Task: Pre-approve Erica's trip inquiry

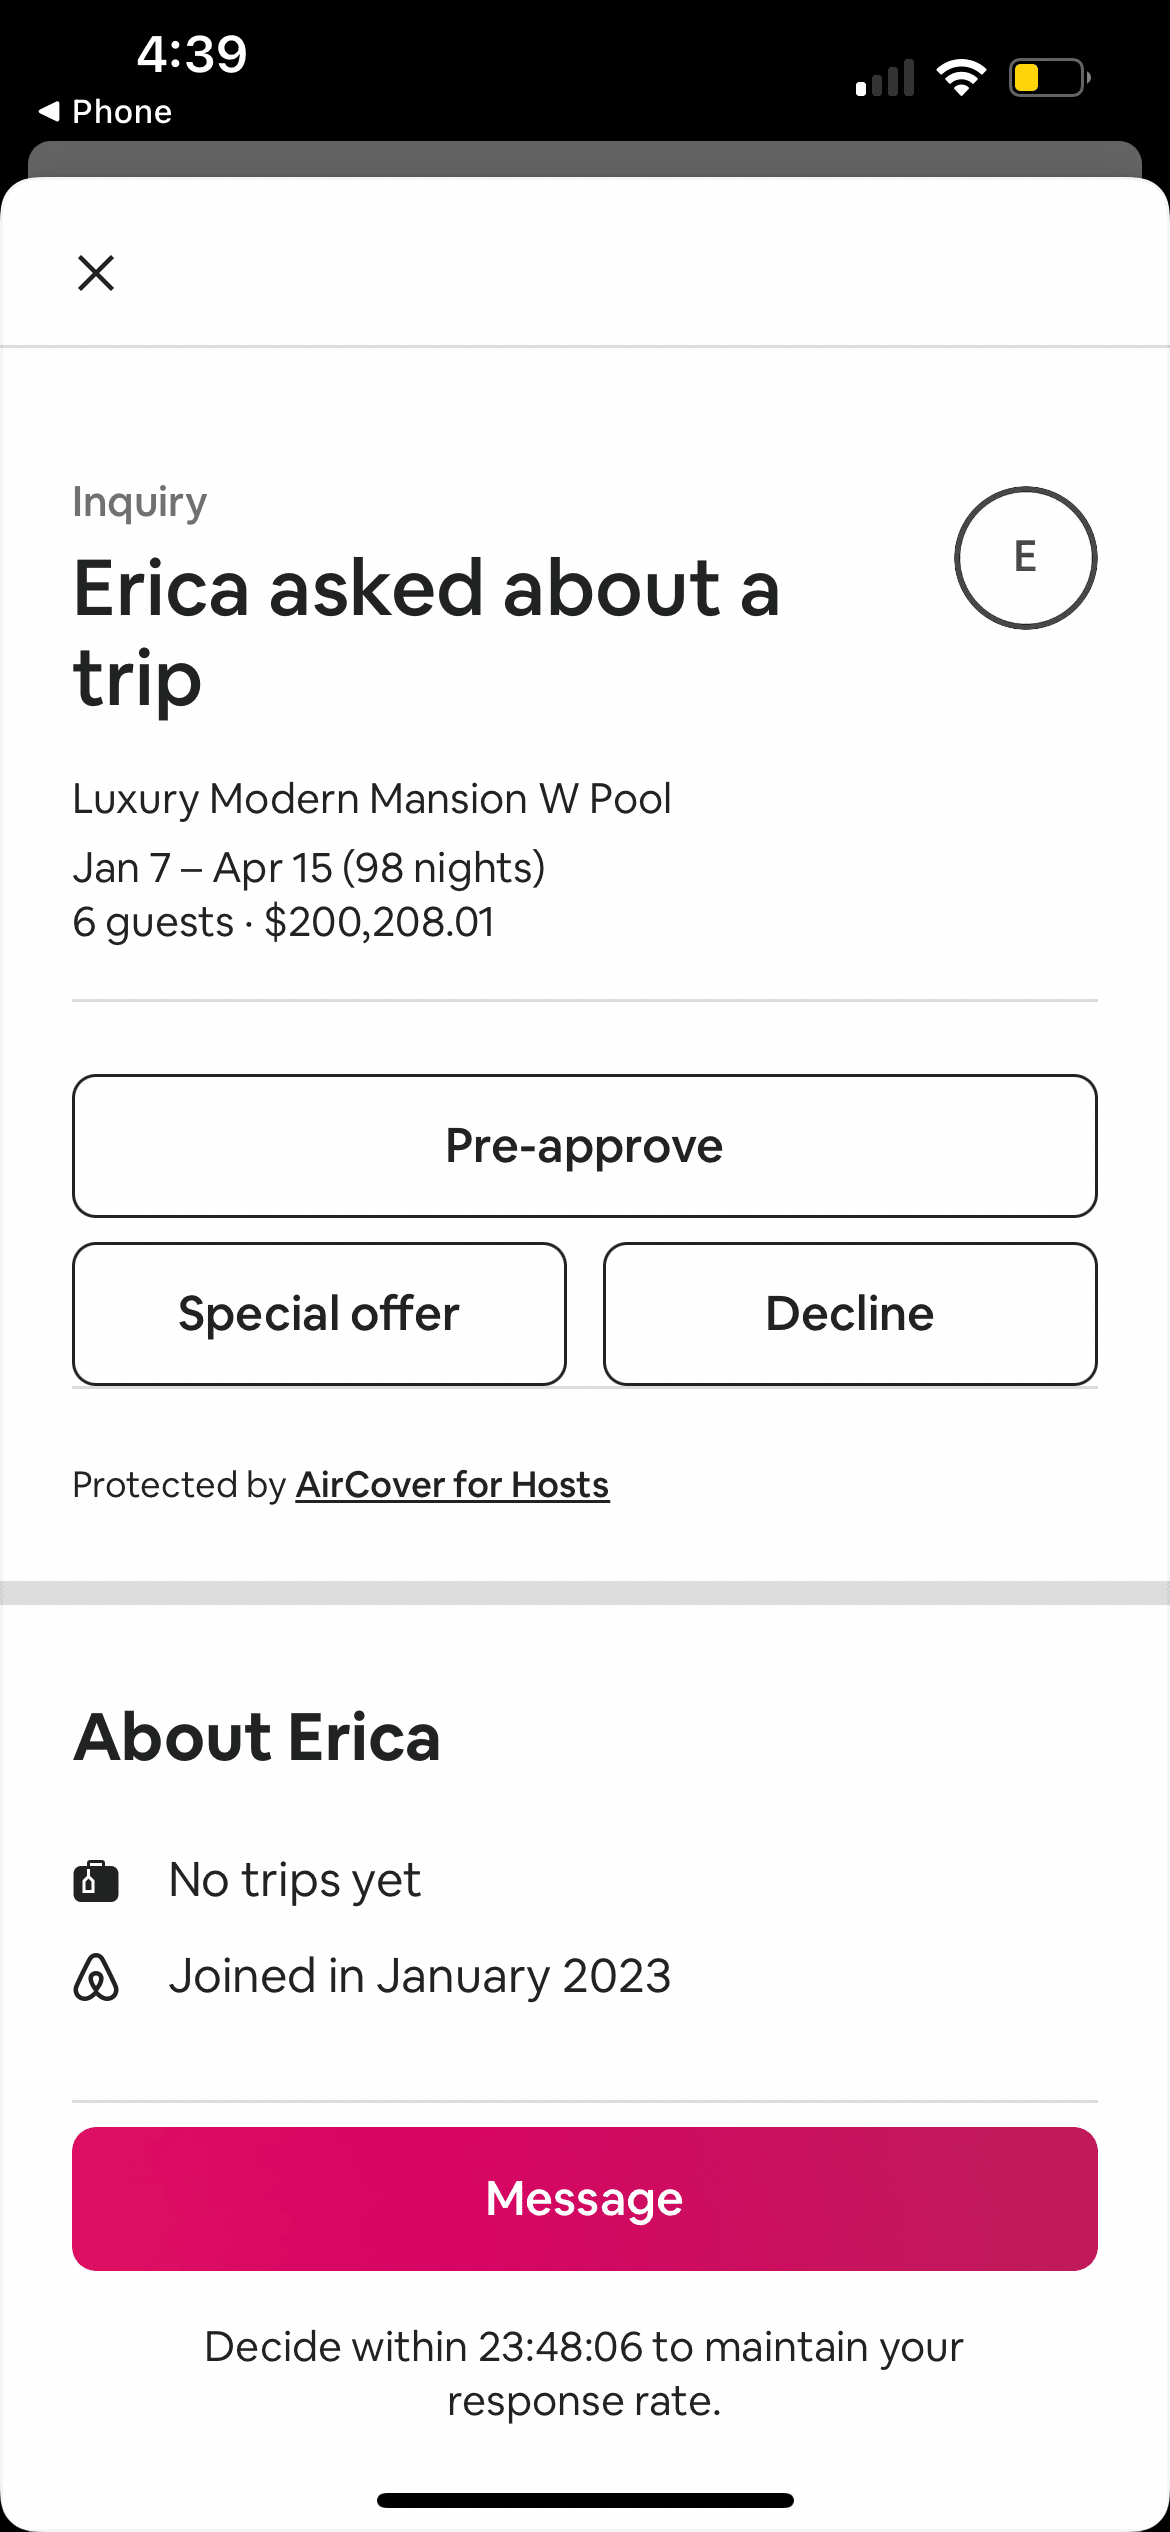Action: [584, 1146]
